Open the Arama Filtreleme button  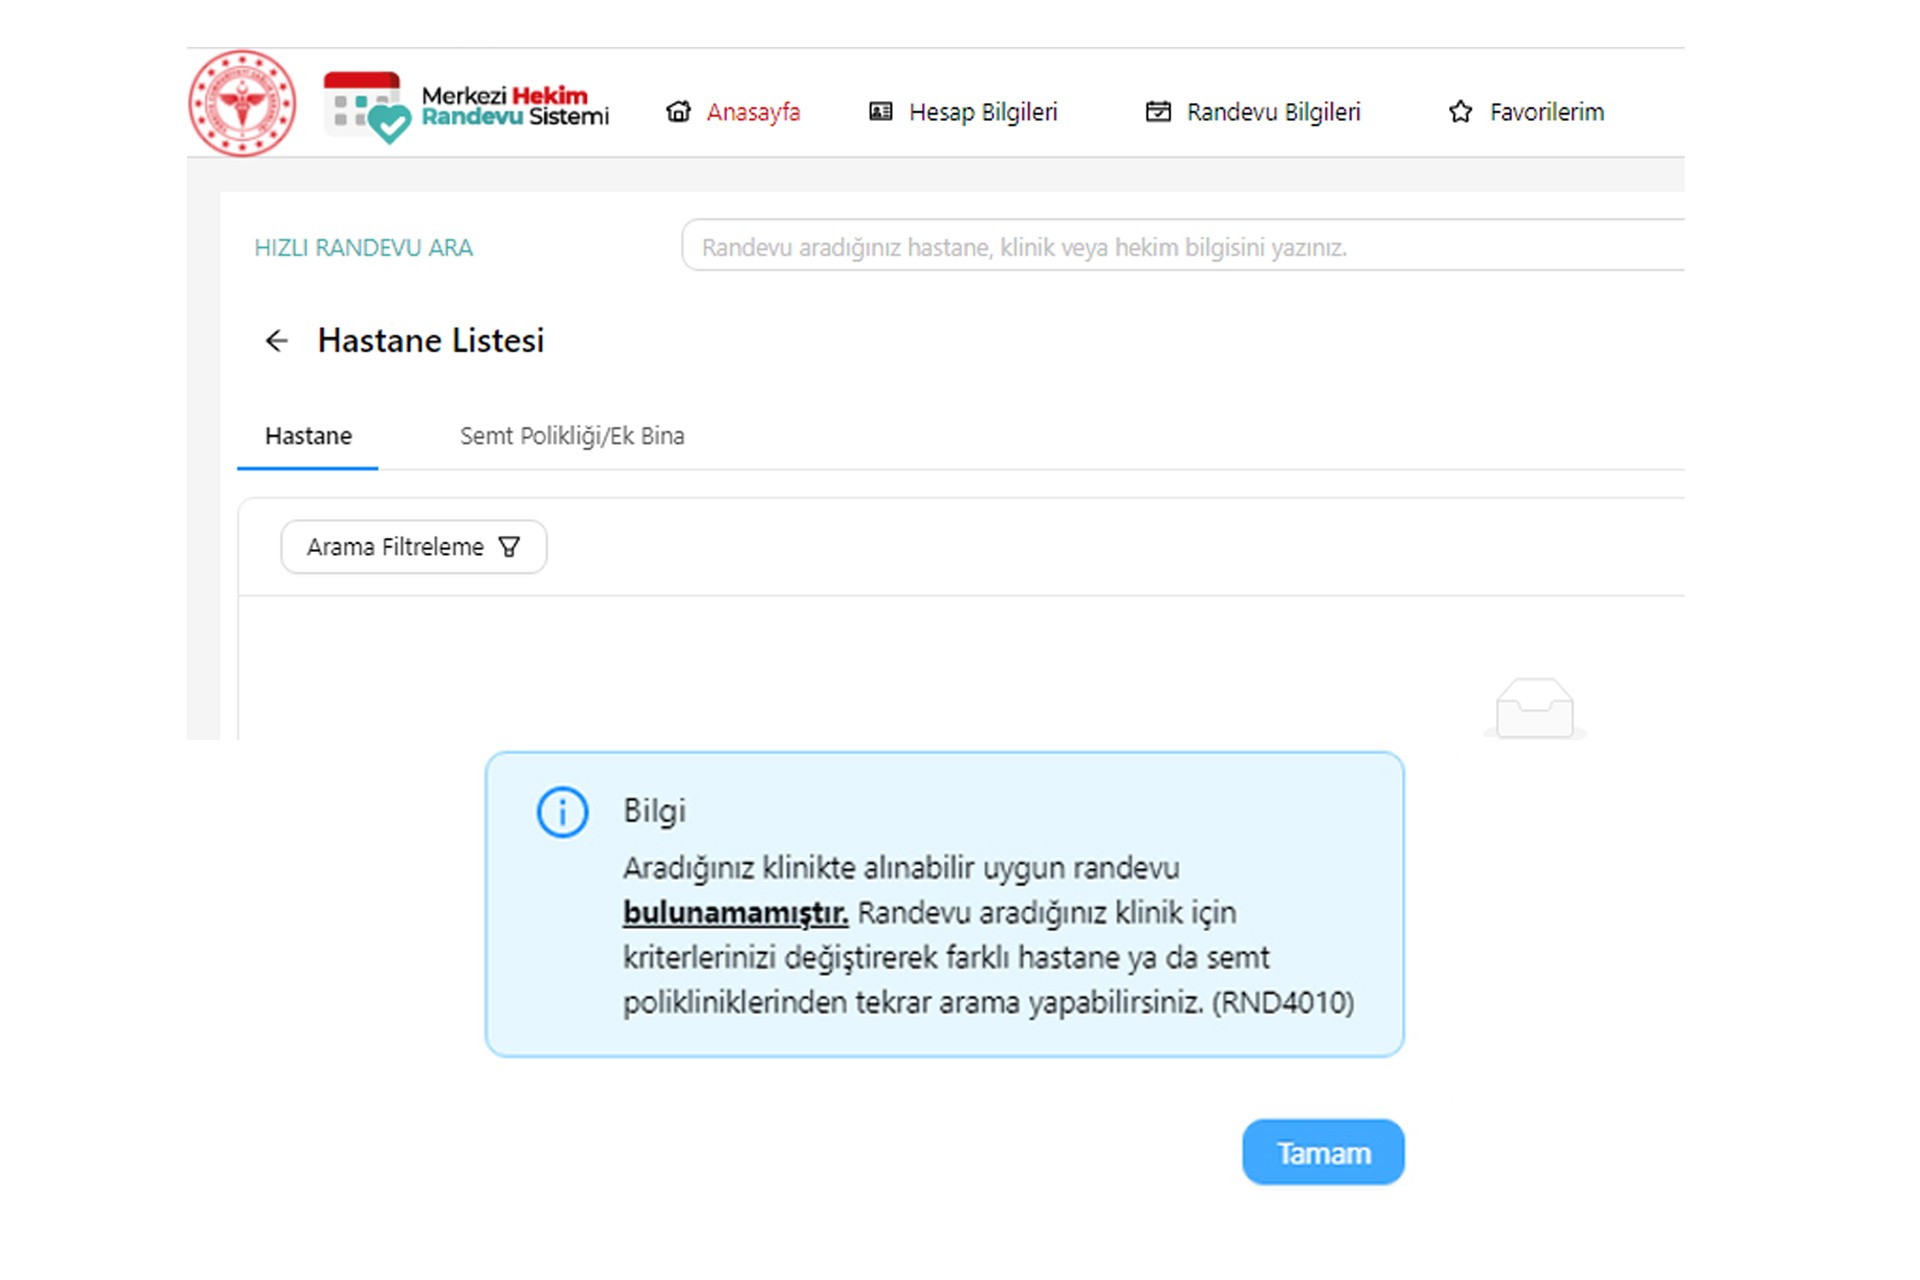[414, 547]
